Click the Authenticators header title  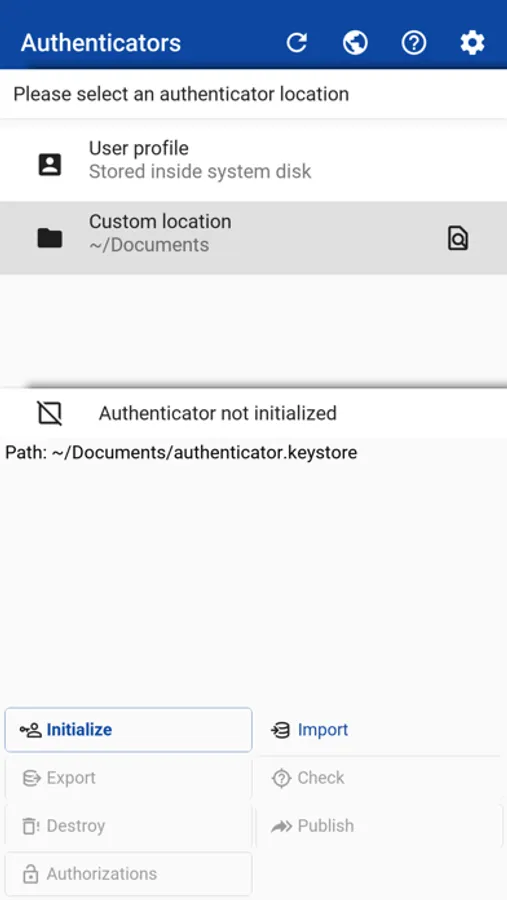pyautogui.click(x=101, y=43)
